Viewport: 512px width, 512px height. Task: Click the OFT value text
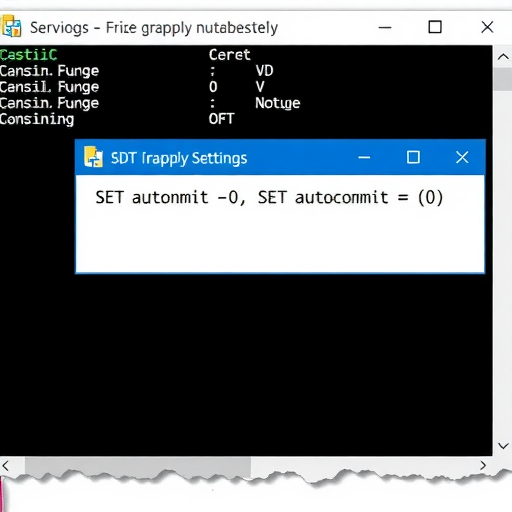pos(222,119)
